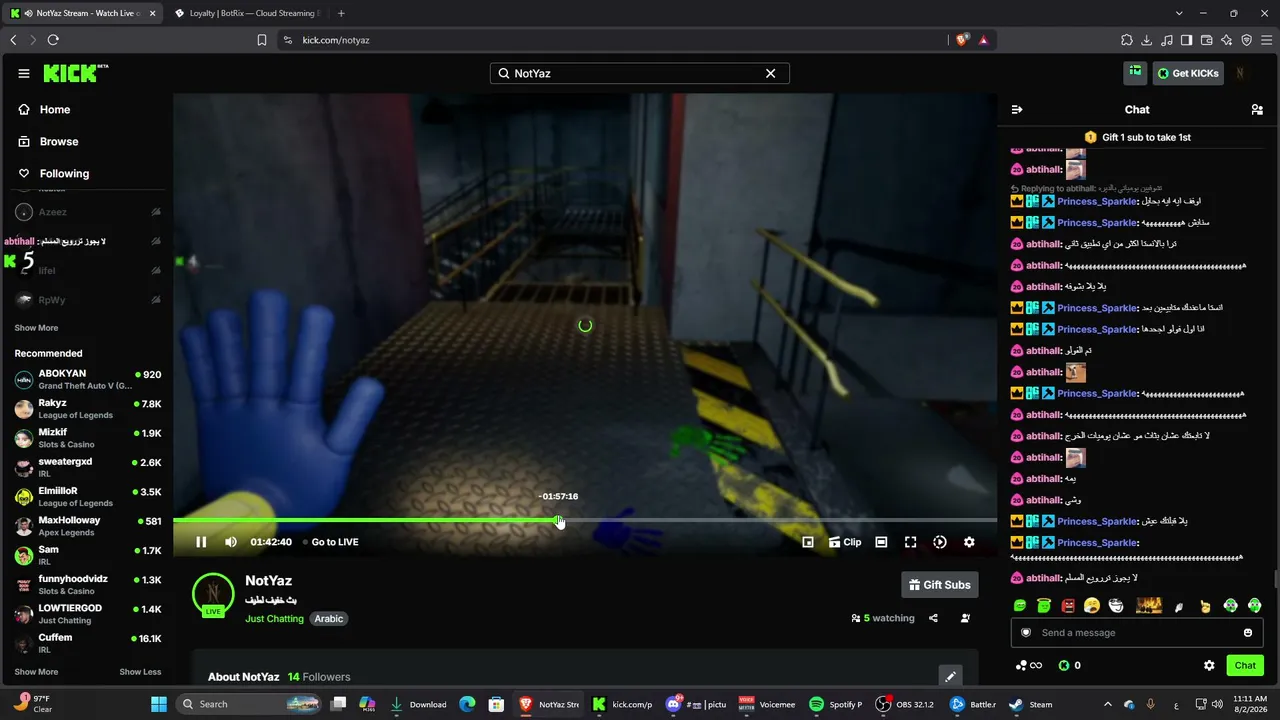Edit the About NotYaz section
1280x720 pixels.
(x=950, y=677)
